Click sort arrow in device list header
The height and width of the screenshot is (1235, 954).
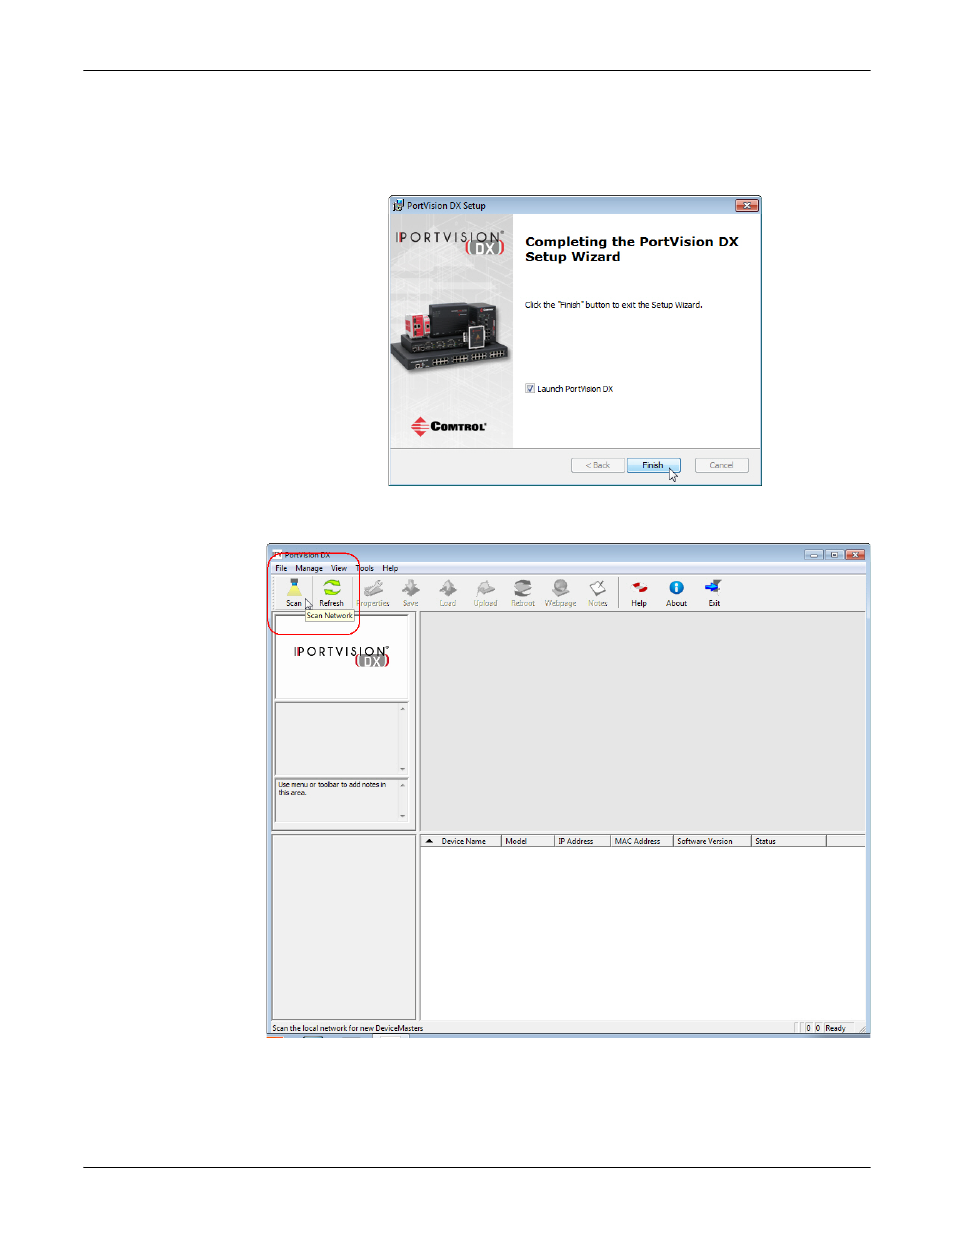429,841
